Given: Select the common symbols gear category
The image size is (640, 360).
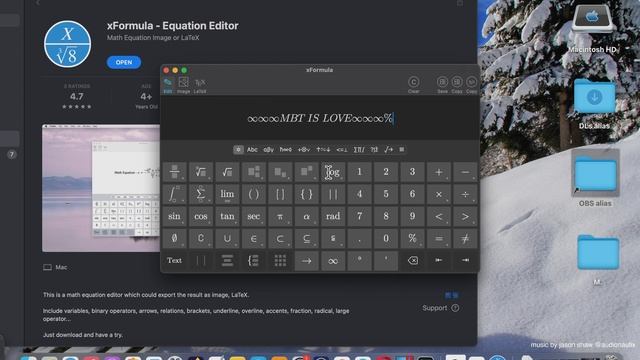Looking at the screenshot, I should coord(238,150).
